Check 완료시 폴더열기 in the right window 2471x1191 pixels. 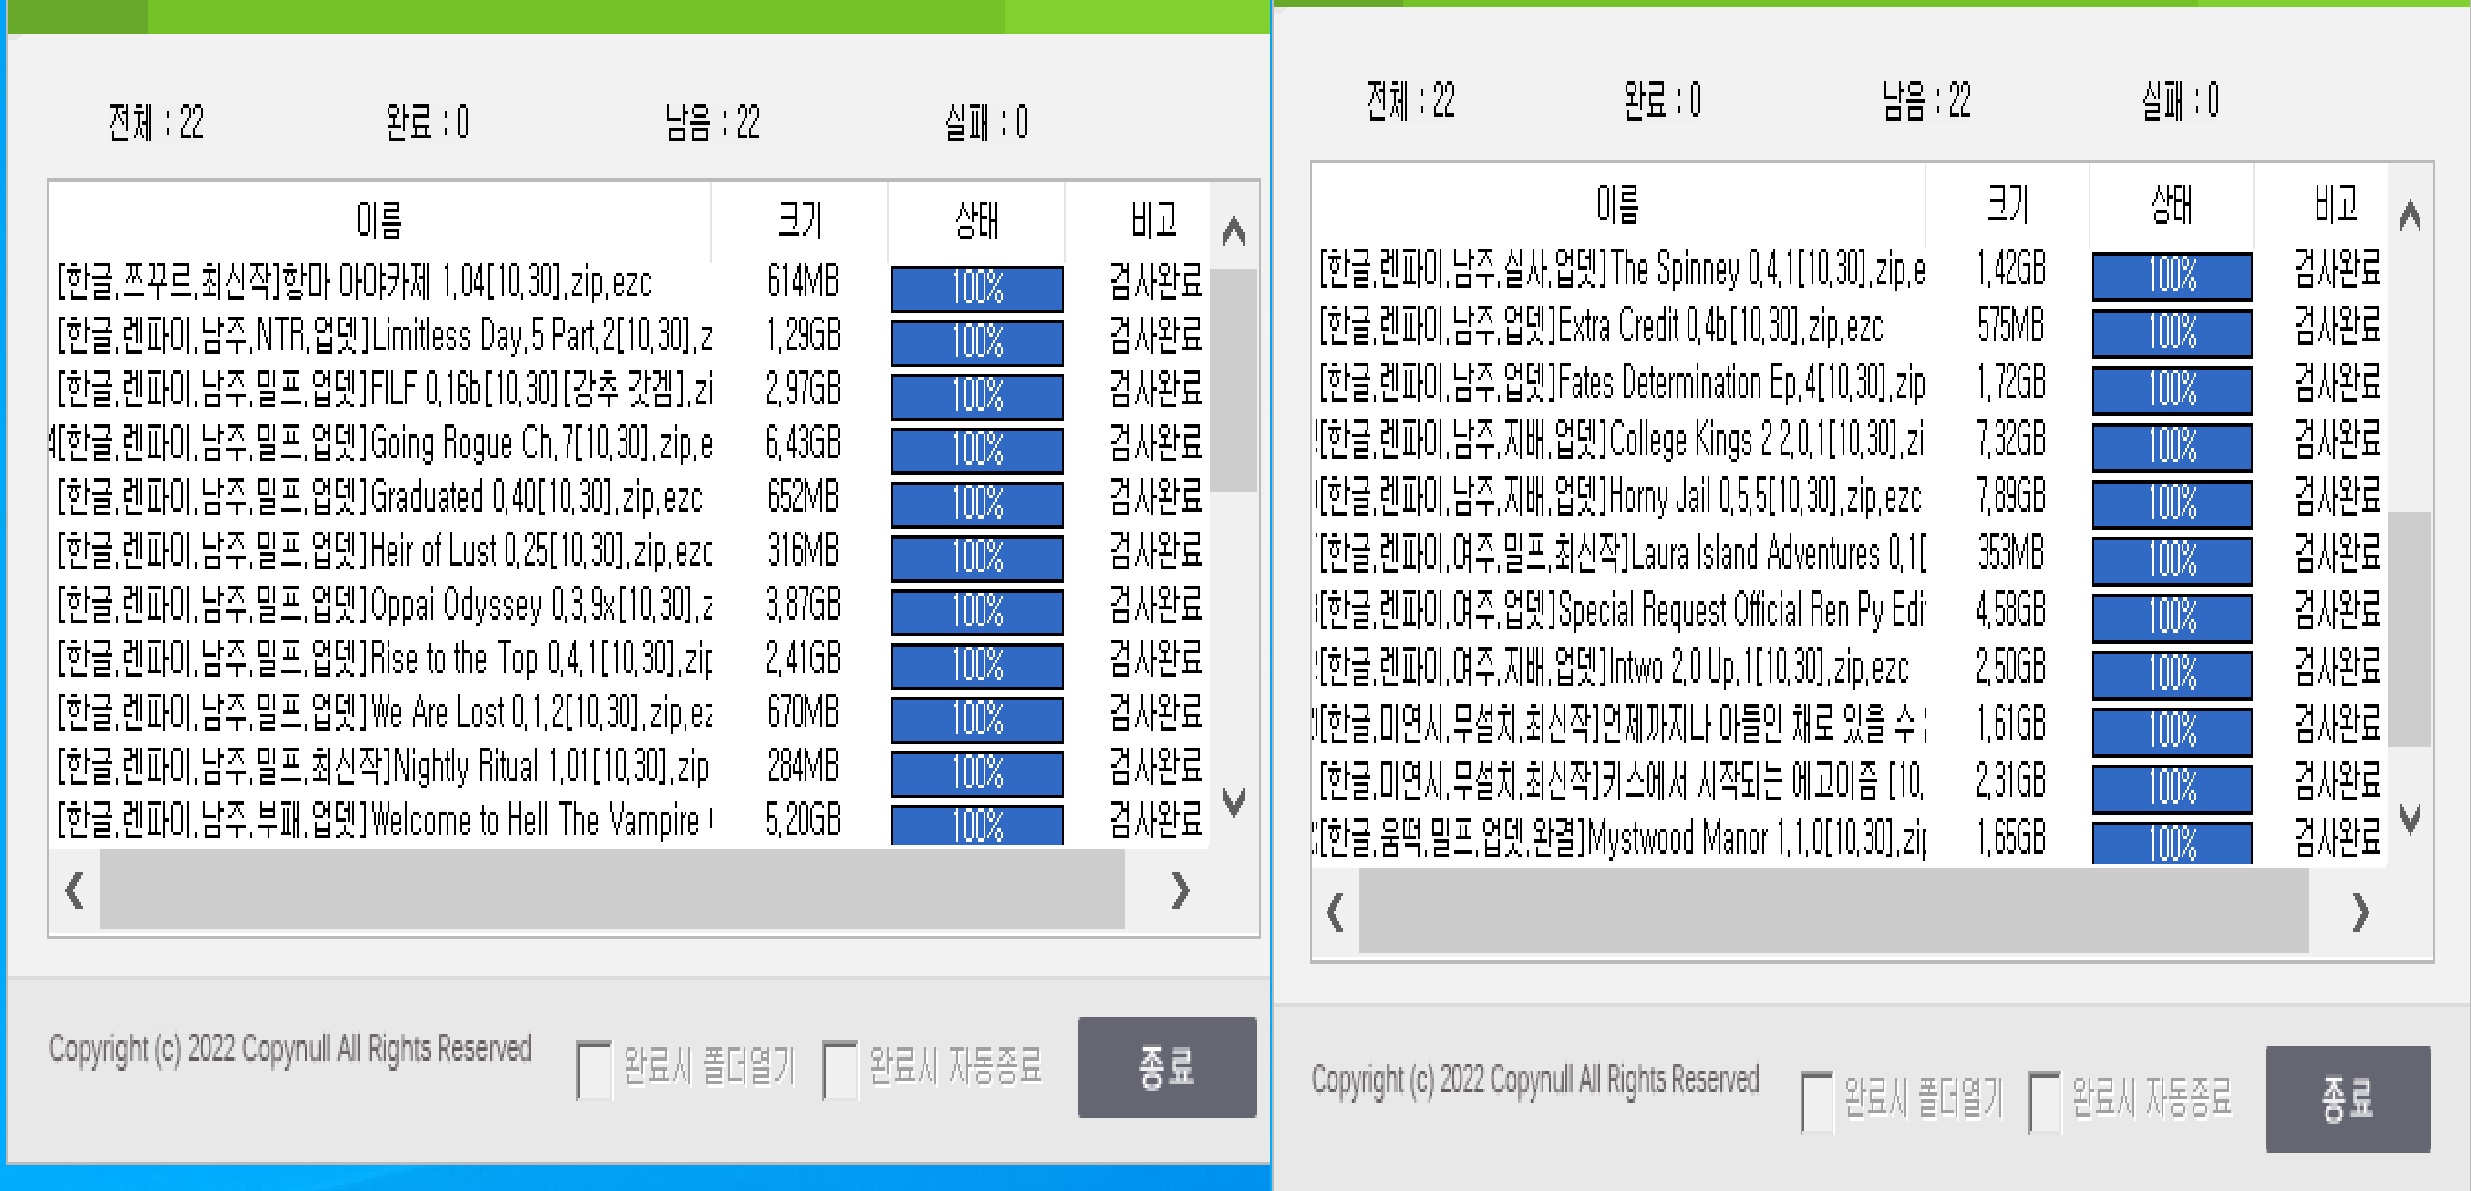click(x=1814, y=1099)
